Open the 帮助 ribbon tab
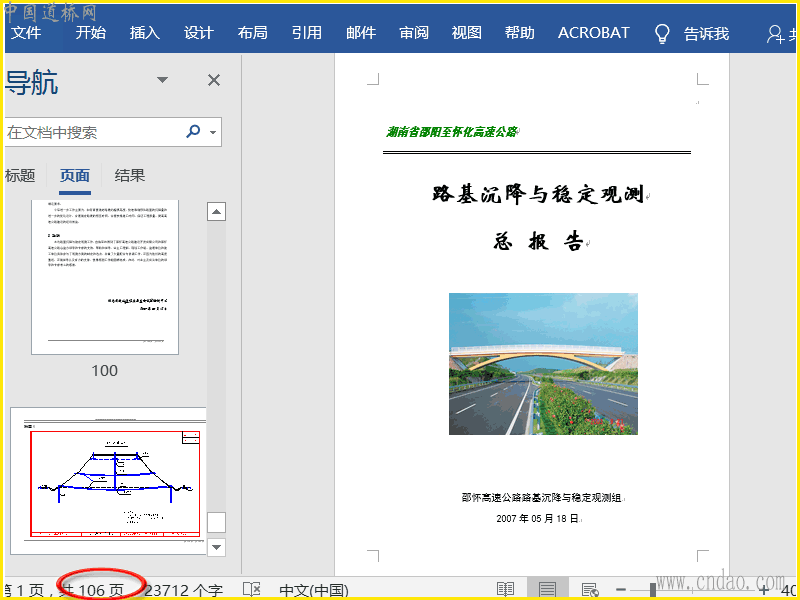800x600 pixels. [519, 33]
